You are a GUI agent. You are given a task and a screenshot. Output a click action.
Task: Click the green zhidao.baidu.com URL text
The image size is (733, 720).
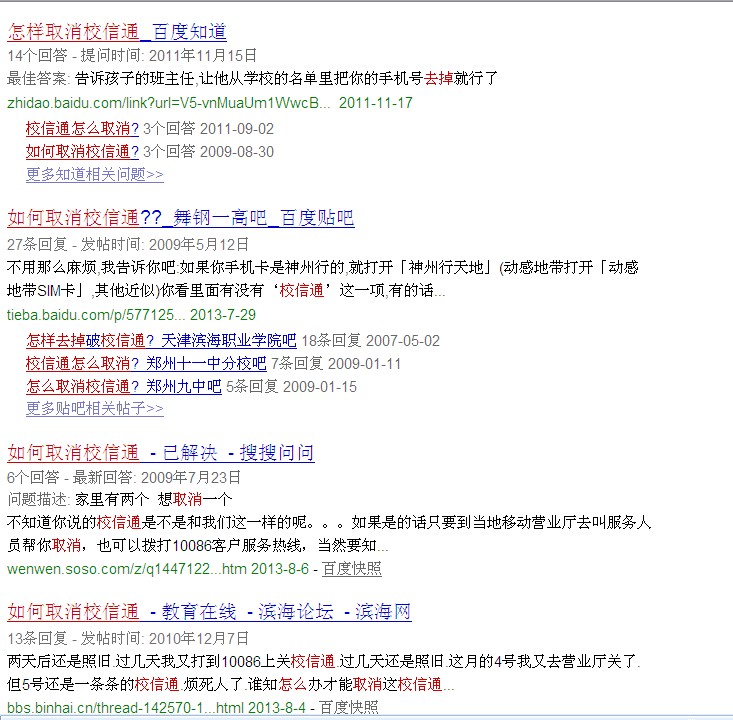(168, 103)
